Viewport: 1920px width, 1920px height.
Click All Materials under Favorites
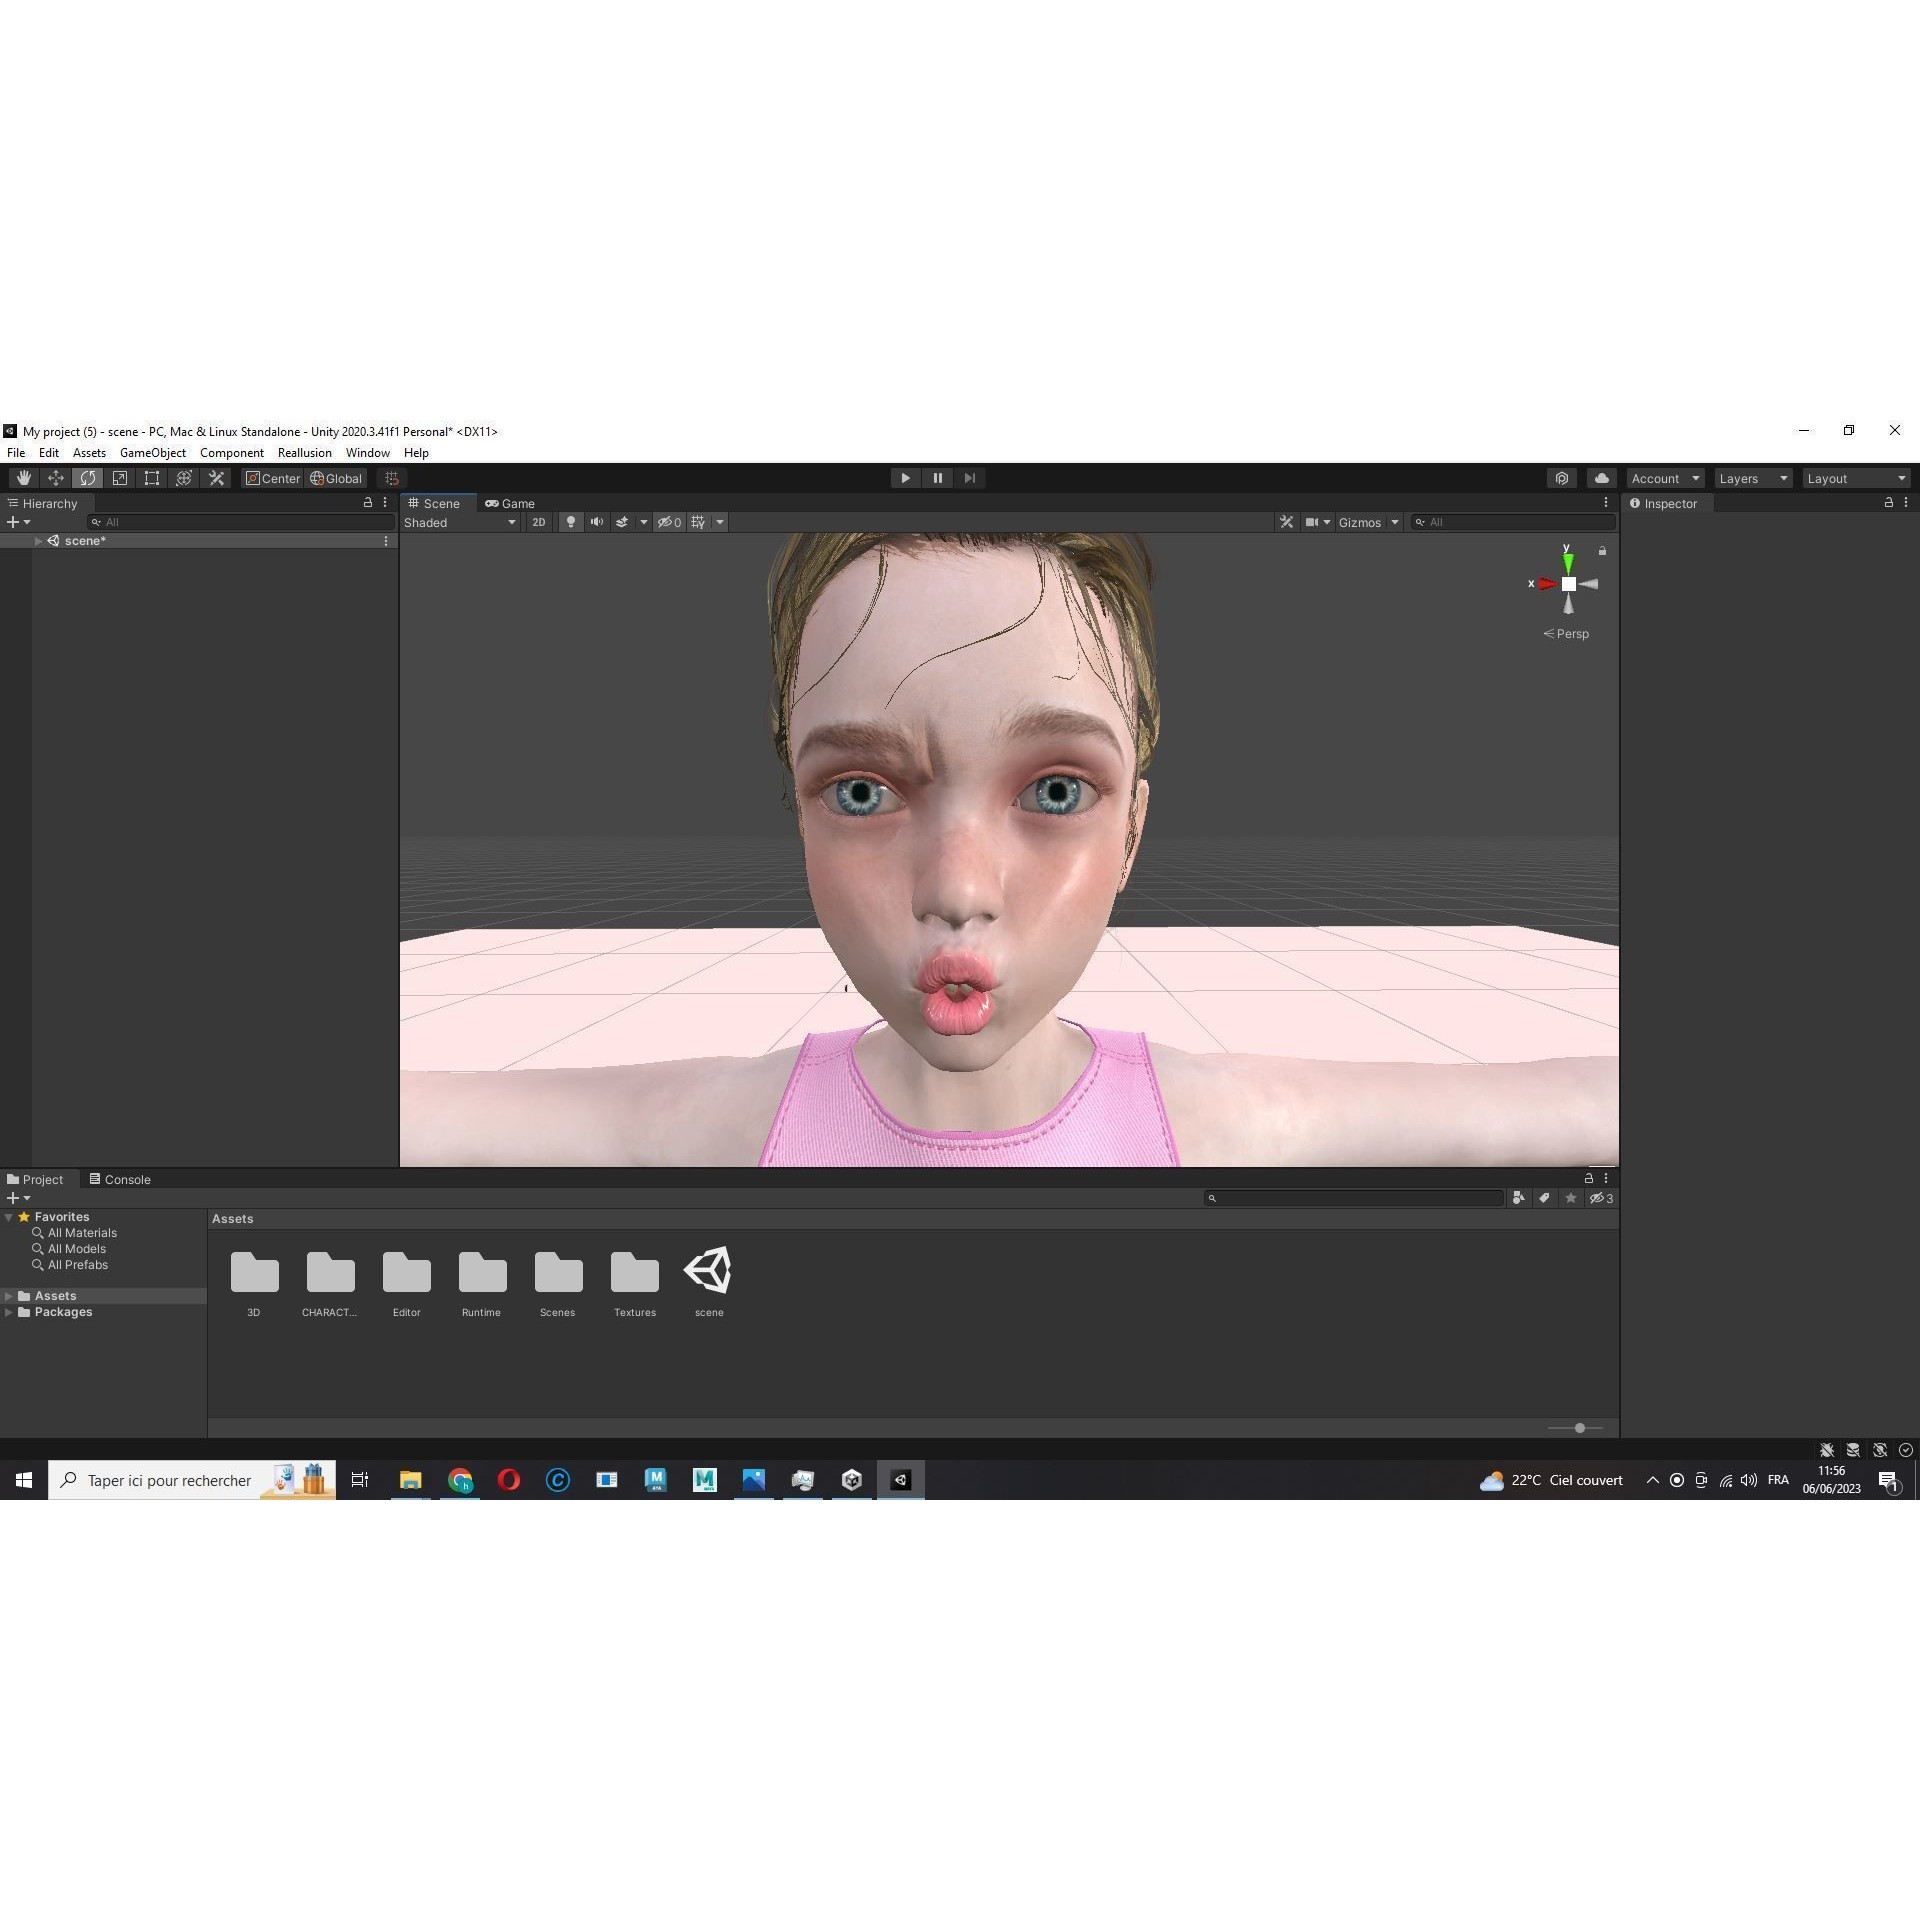82,1232
